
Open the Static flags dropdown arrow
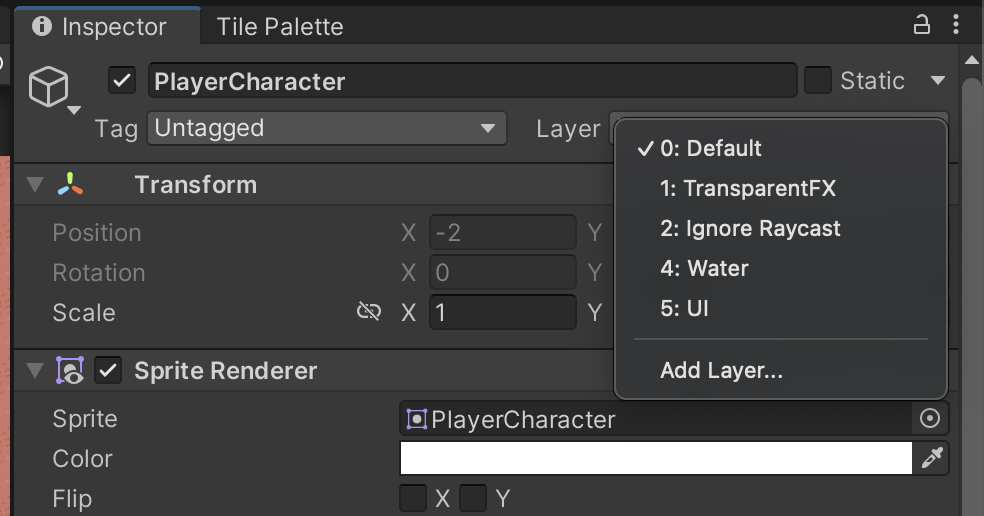(937, 81)
